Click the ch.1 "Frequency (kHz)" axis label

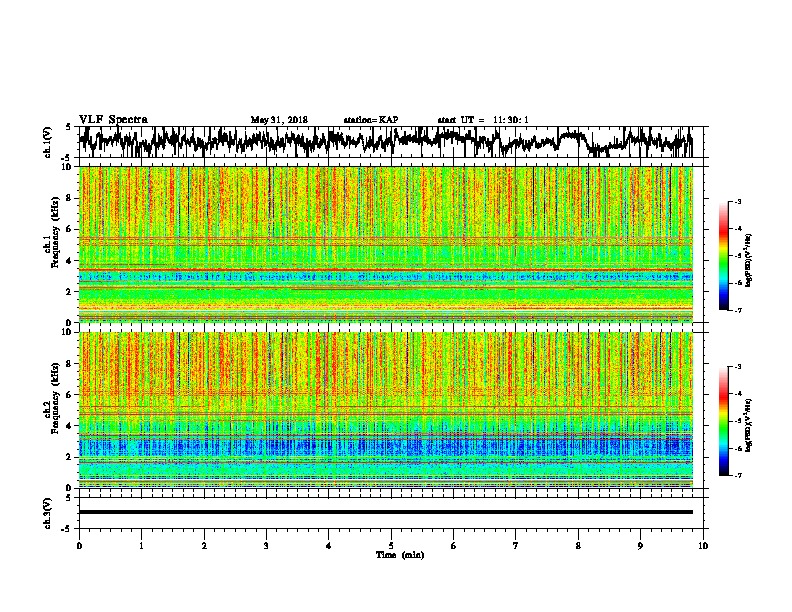(x=56, y=232)
